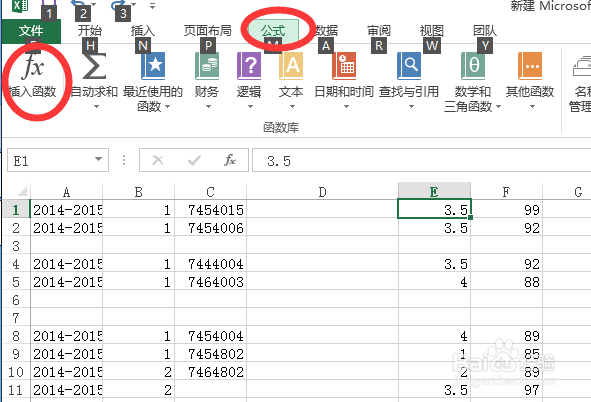Click the Excel application icon in title bar
Image resolution: width=591 pixels, height=402 pixels.
tap(20, 5)
